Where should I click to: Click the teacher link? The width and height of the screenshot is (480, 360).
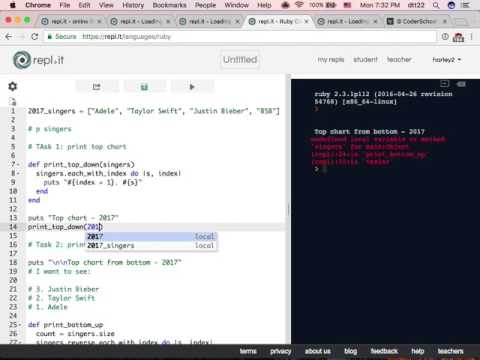point(399,60)
